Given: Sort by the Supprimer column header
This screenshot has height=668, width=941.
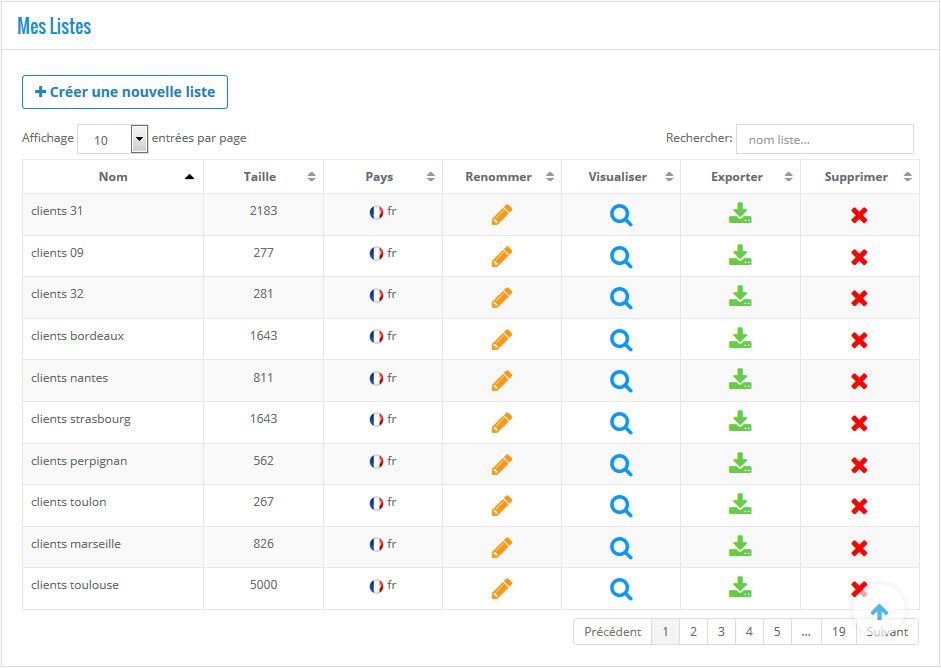Looking at the screenshot, I should pyautogui.click(x=859, y=176).
